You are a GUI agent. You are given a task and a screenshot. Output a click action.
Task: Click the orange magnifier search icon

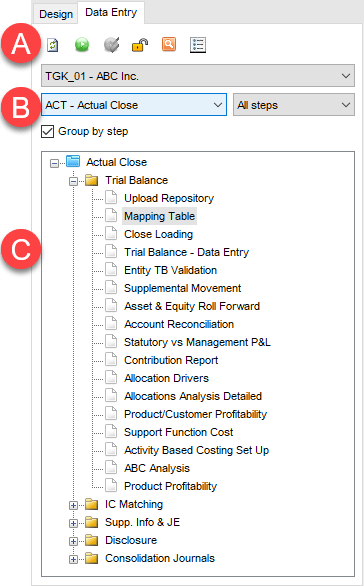tap(169, 44)
